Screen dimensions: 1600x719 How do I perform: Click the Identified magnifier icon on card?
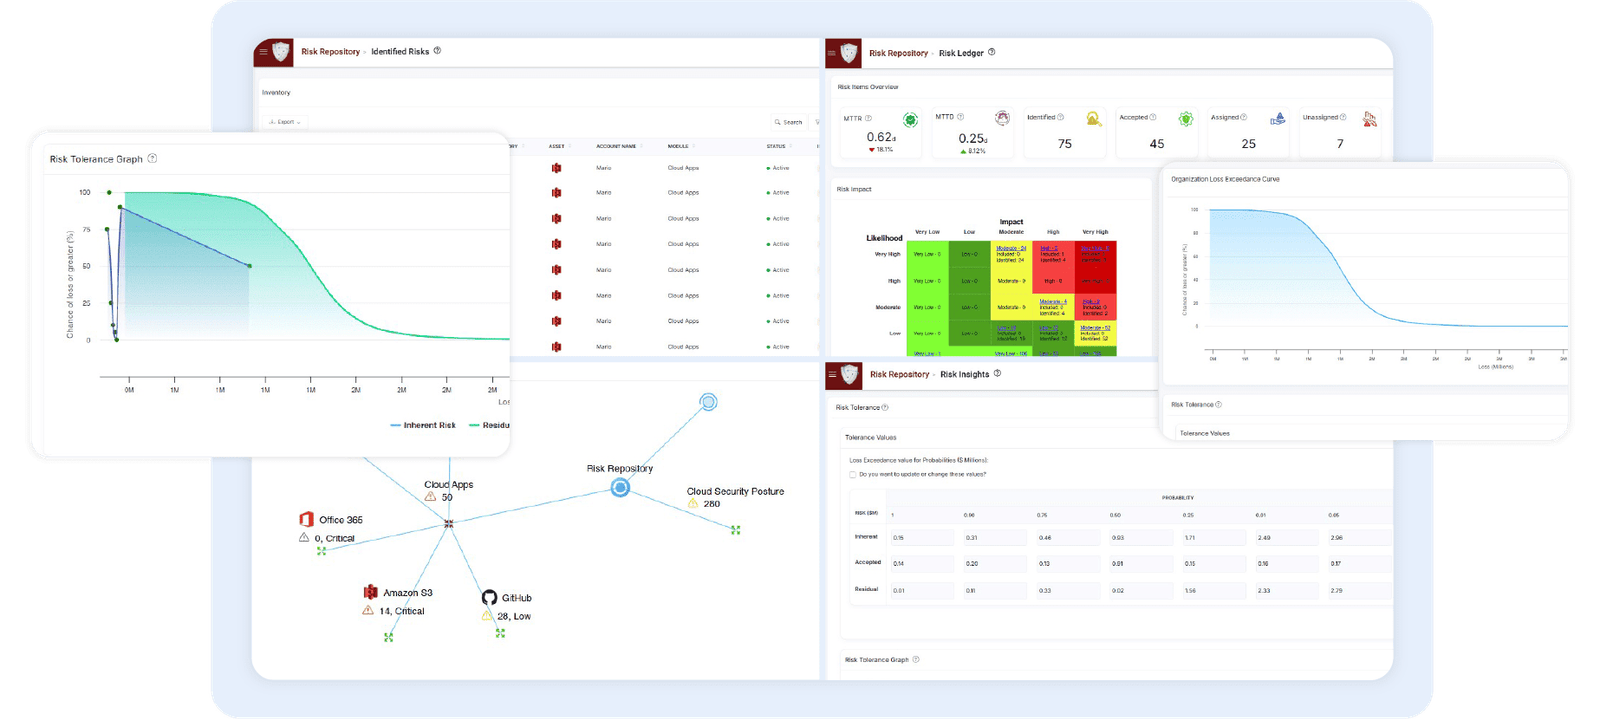(1094, 119)
